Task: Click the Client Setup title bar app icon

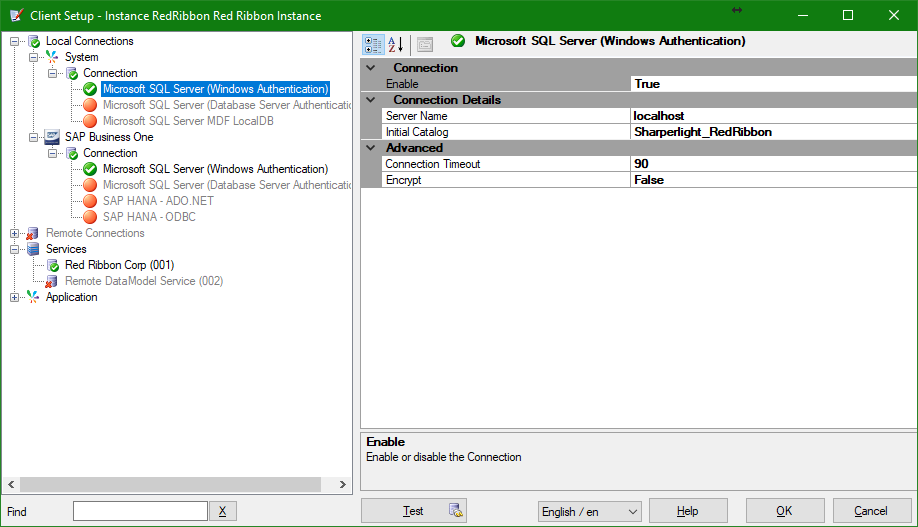Action: click(16, 15)
